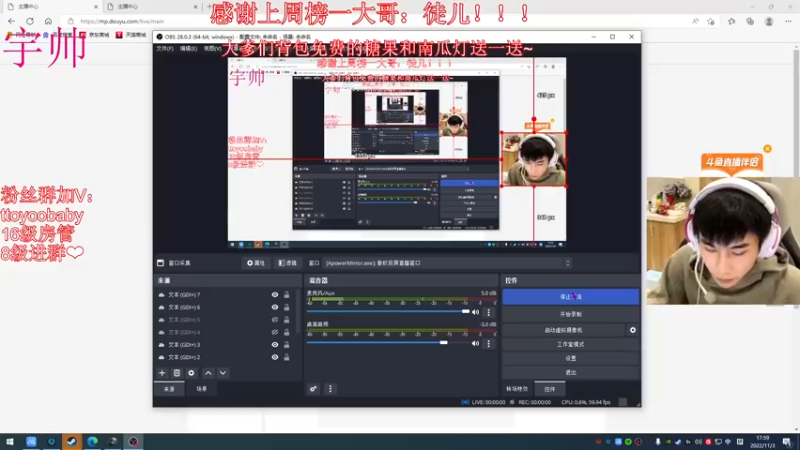Image resolution: width=800 pixels, height=450 pixels.
Task: Click the webcam source in OBS preview
Action: coord(534,159)
